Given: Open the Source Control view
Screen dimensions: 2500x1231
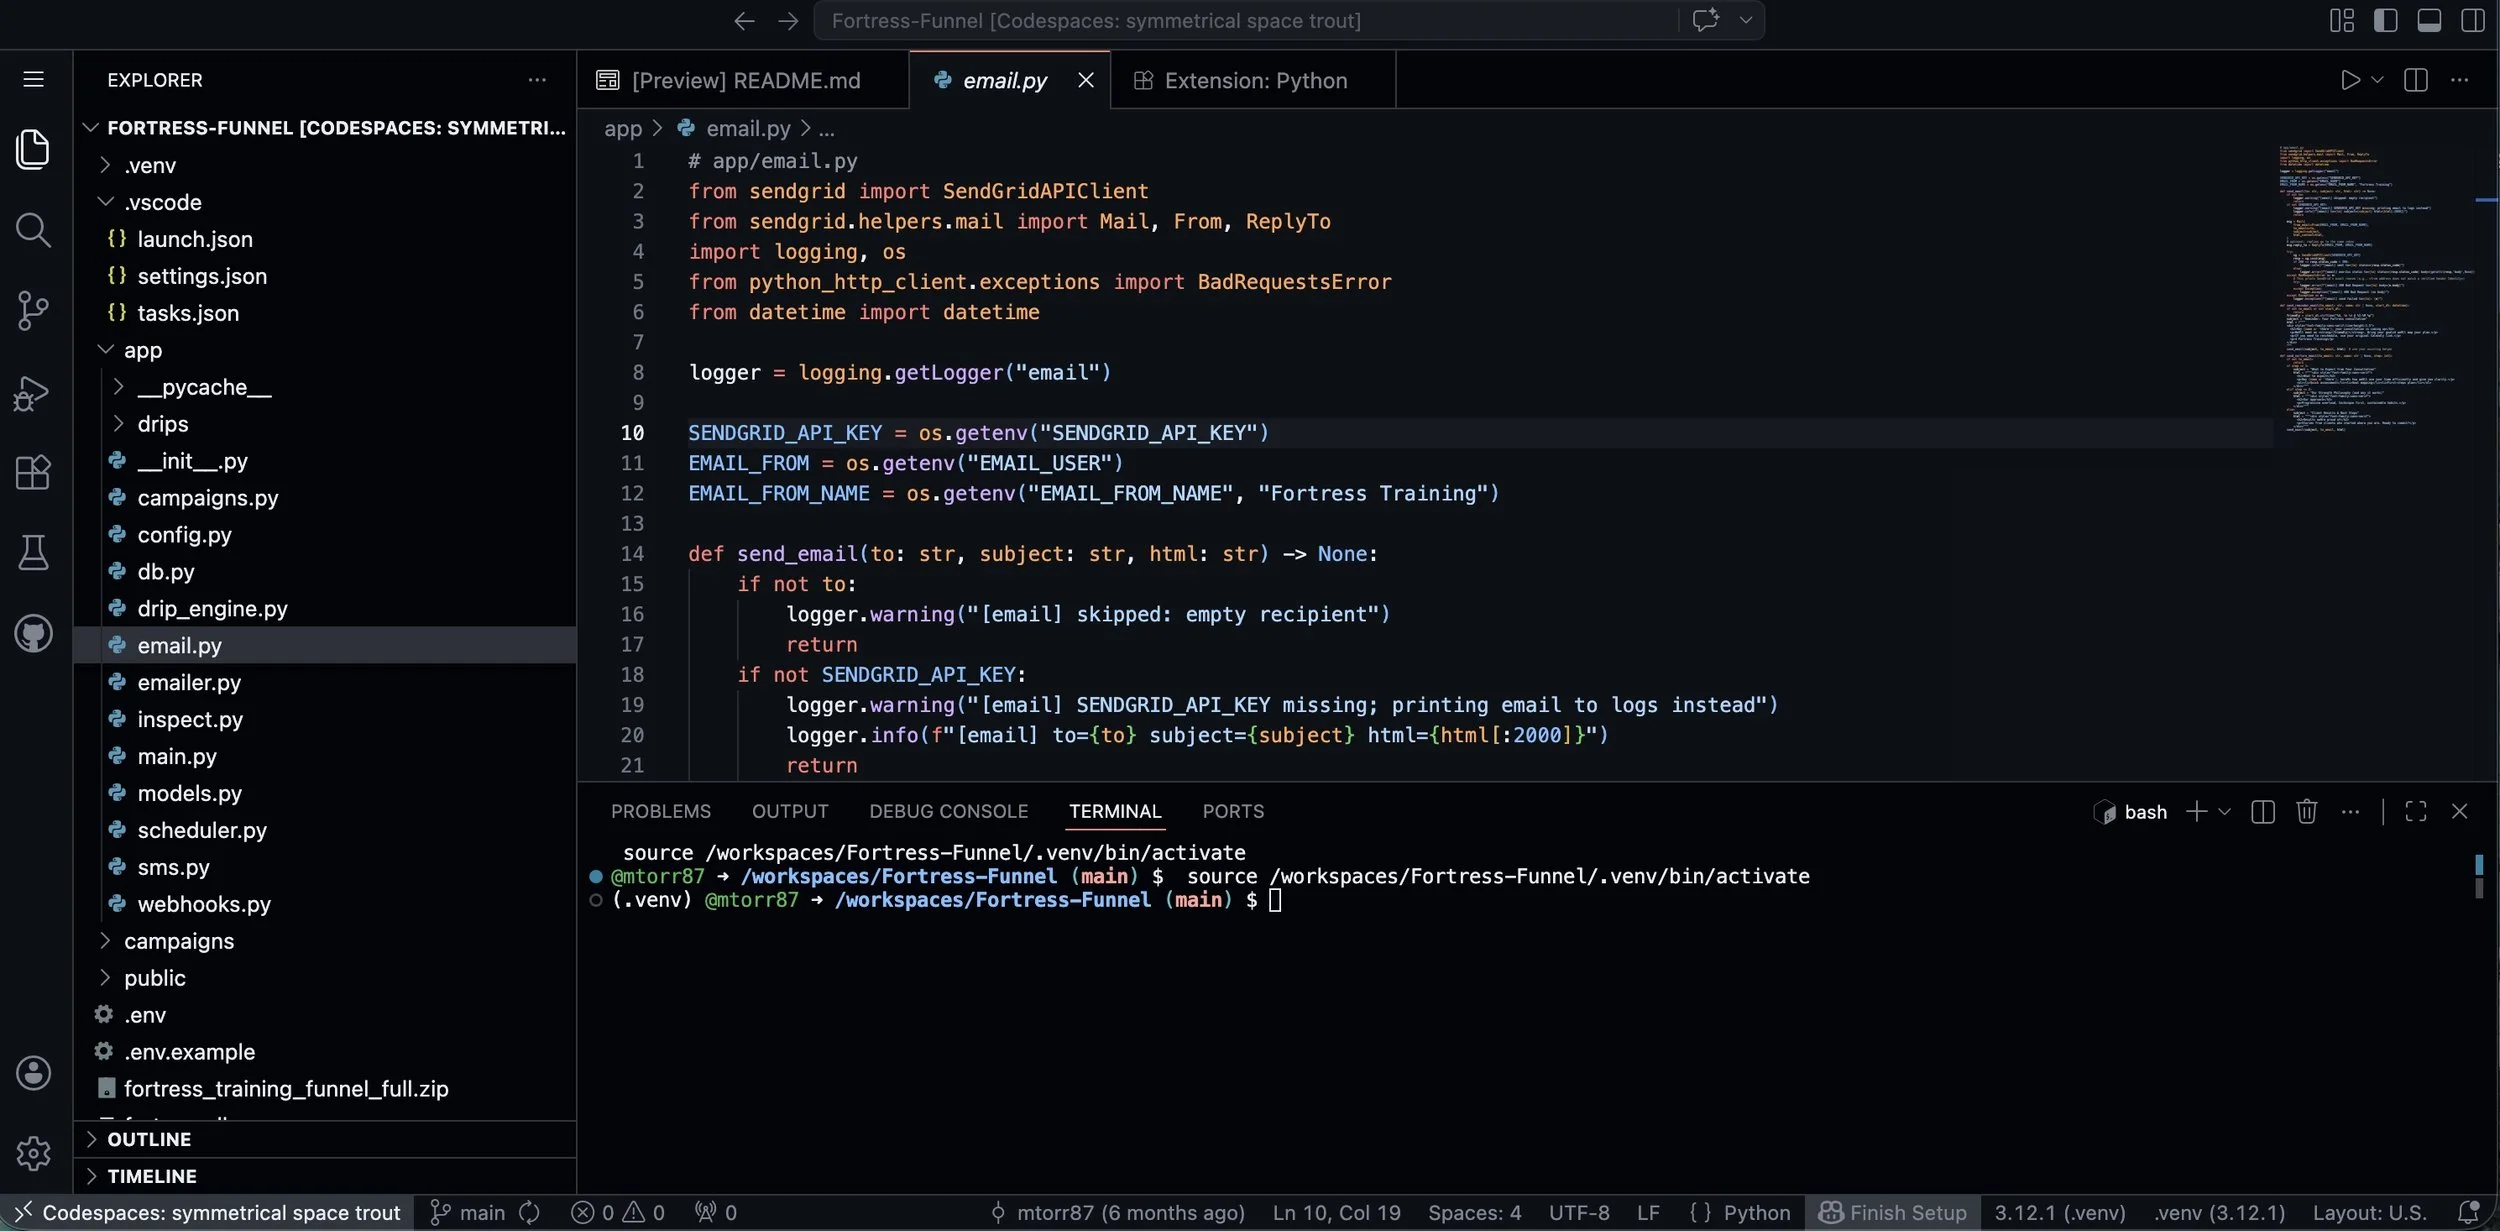Looking at the screenshot, I should tap(33, 310).
